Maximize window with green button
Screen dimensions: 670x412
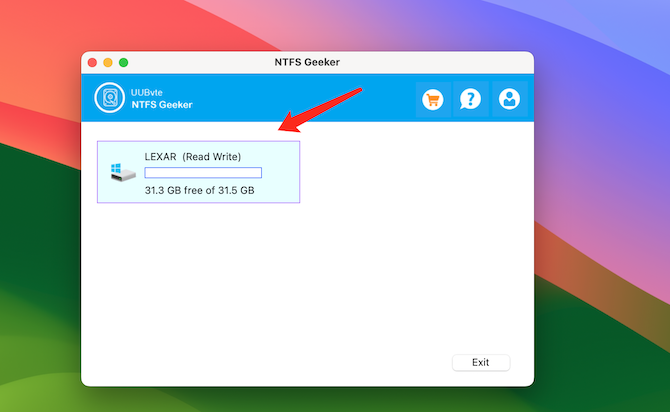(x=123, y=62)
